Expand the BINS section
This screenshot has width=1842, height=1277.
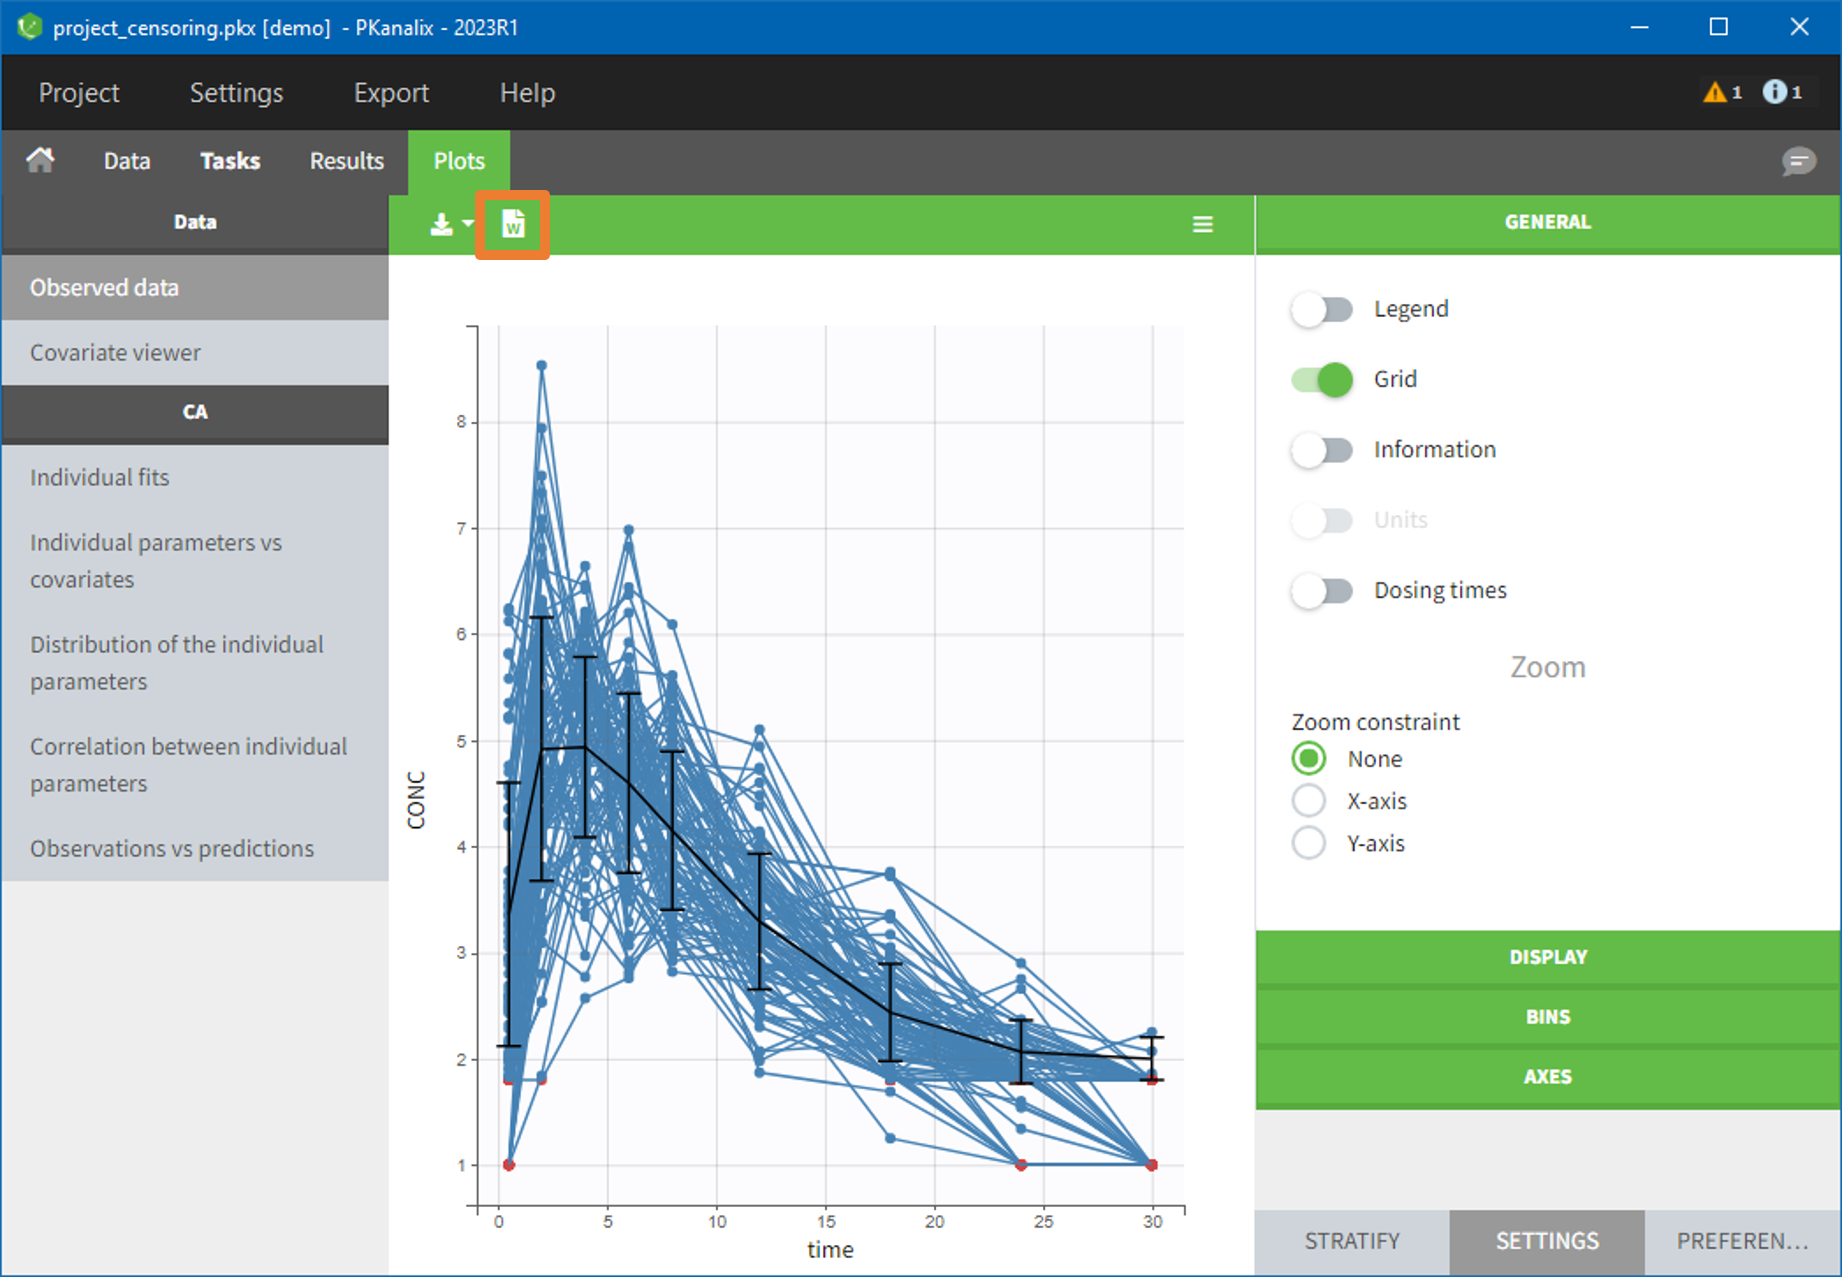pyautogui.click(x=1547, y=1017)
